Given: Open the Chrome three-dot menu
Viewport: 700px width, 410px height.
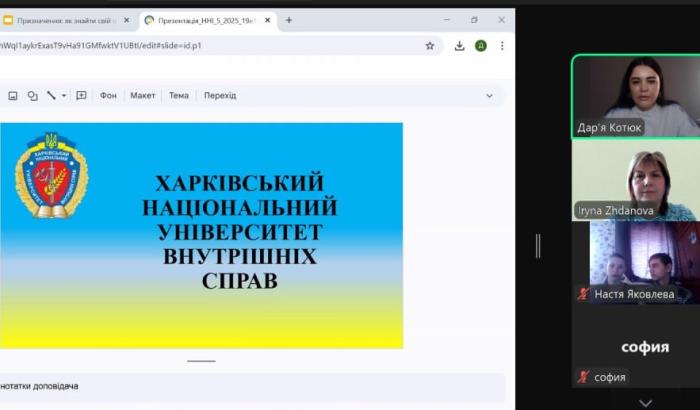Looking at the screenshot, I should click(502, 45).
